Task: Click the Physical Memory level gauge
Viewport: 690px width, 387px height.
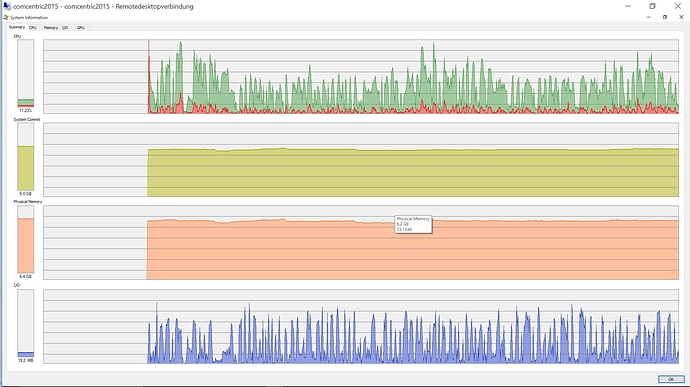Action: click(26, 240)
